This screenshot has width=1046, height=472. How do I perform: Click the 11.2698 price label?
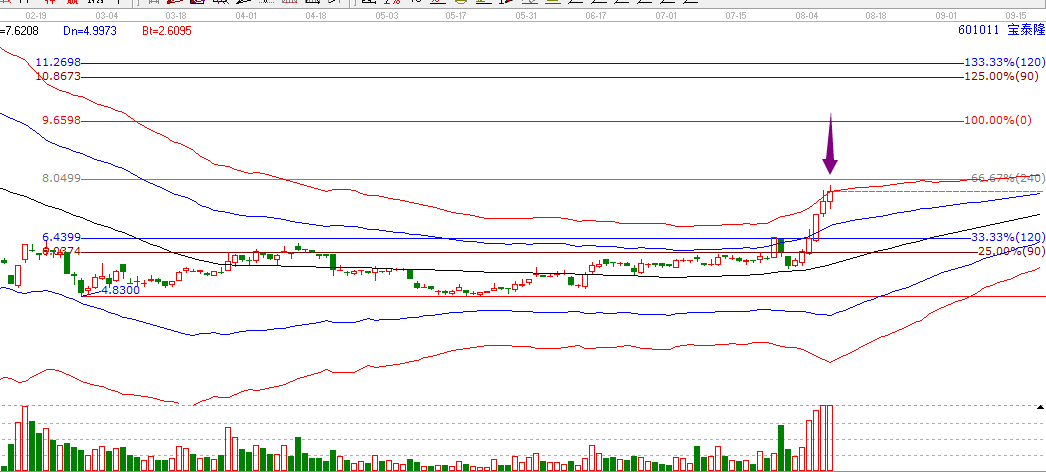click(58, 63)
